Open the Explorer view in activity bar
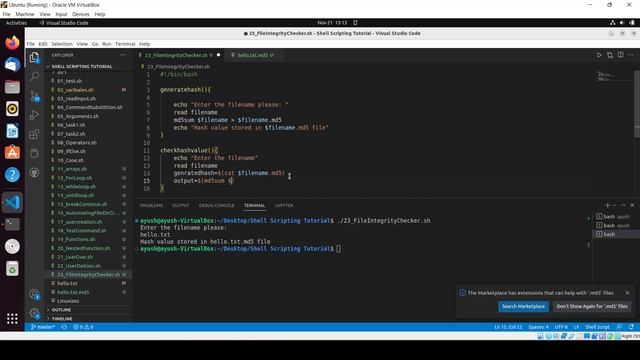640x360 pixels. [34, 58]
